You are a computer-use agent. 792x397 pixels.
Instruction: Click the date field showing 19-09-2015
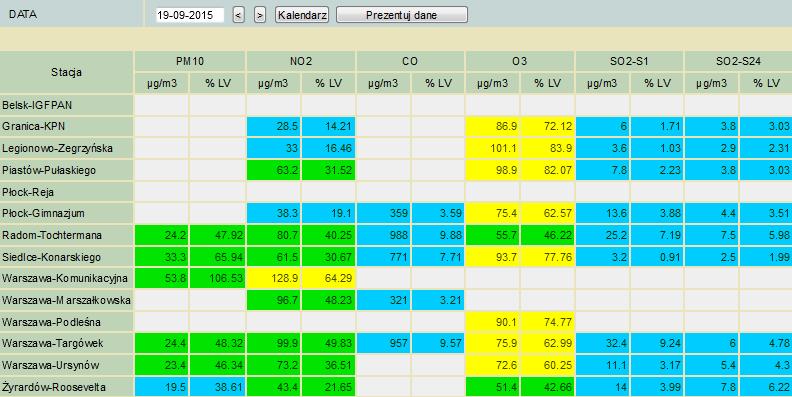(189, 15)
